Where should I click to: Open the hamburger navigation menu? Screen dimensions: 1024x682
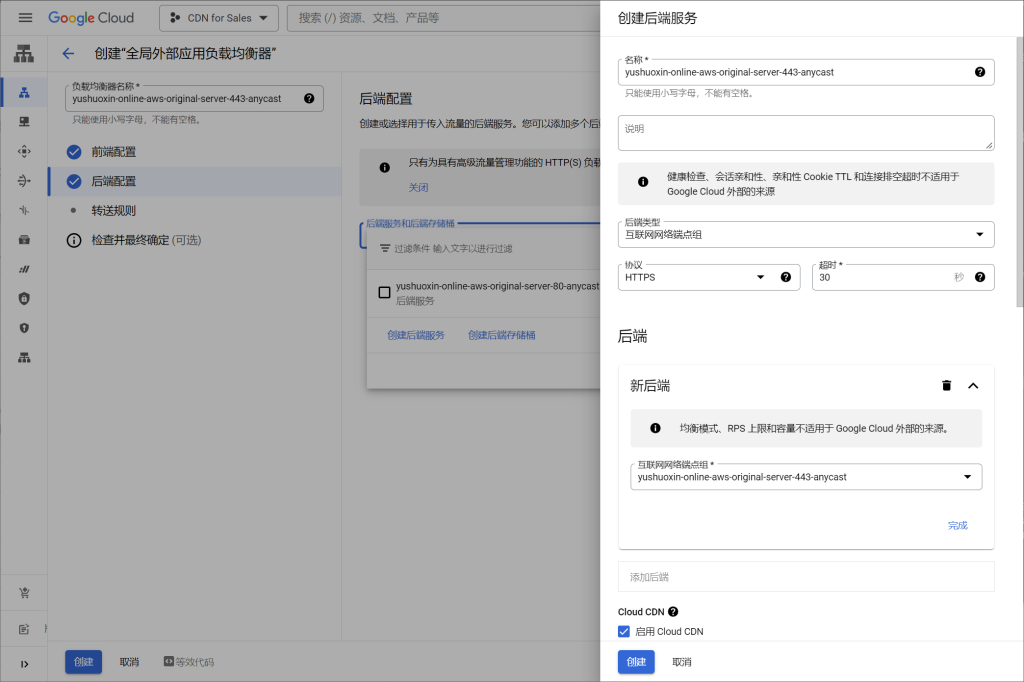pyautogui.click(x=25, y=18)
